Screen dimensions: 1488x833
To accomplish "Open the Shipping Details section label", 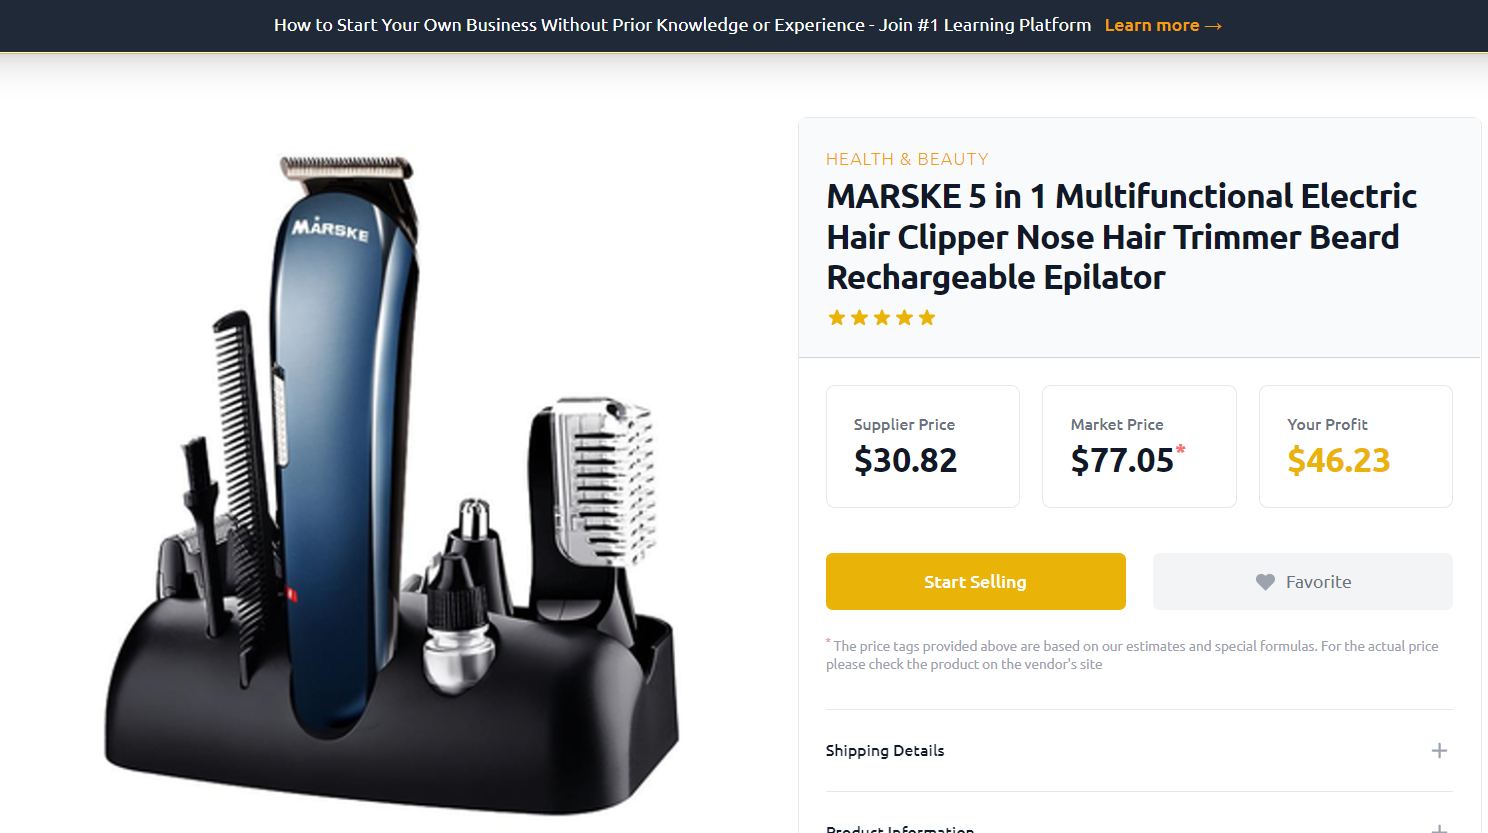I will pos(885,751).
